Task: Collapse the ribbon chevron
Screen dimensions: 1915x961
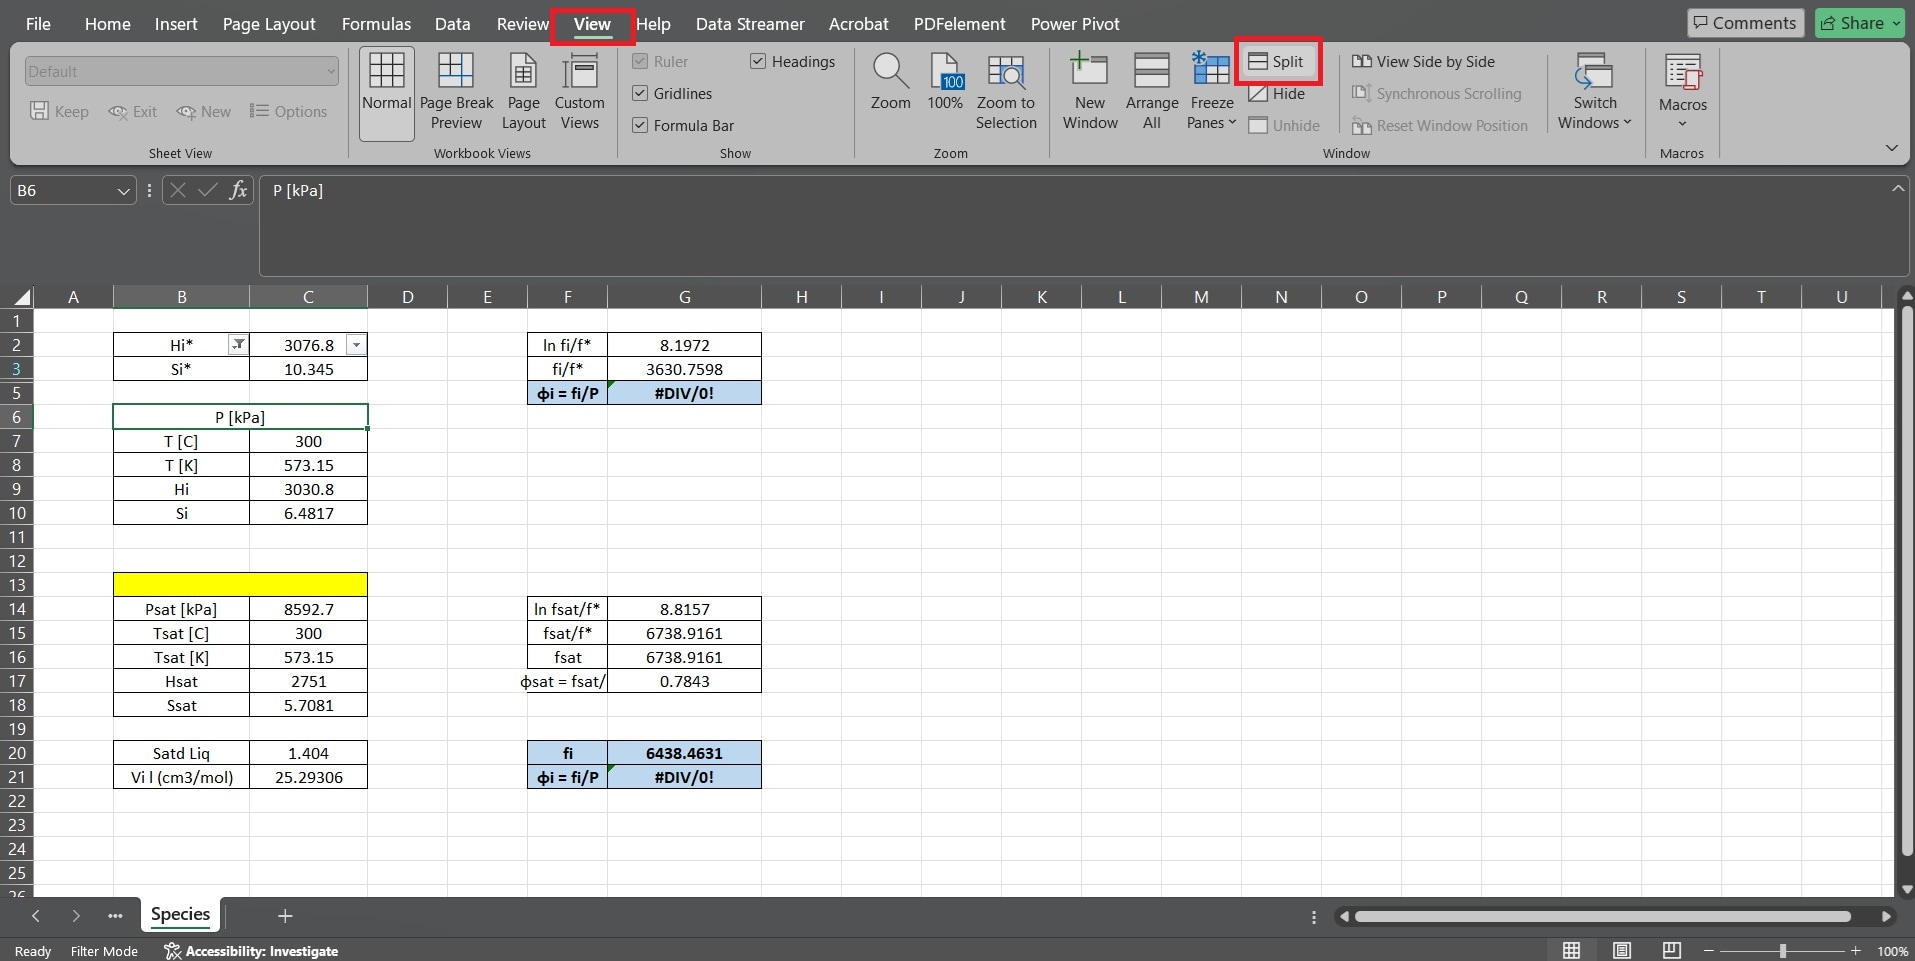Action: point(1891,148)
